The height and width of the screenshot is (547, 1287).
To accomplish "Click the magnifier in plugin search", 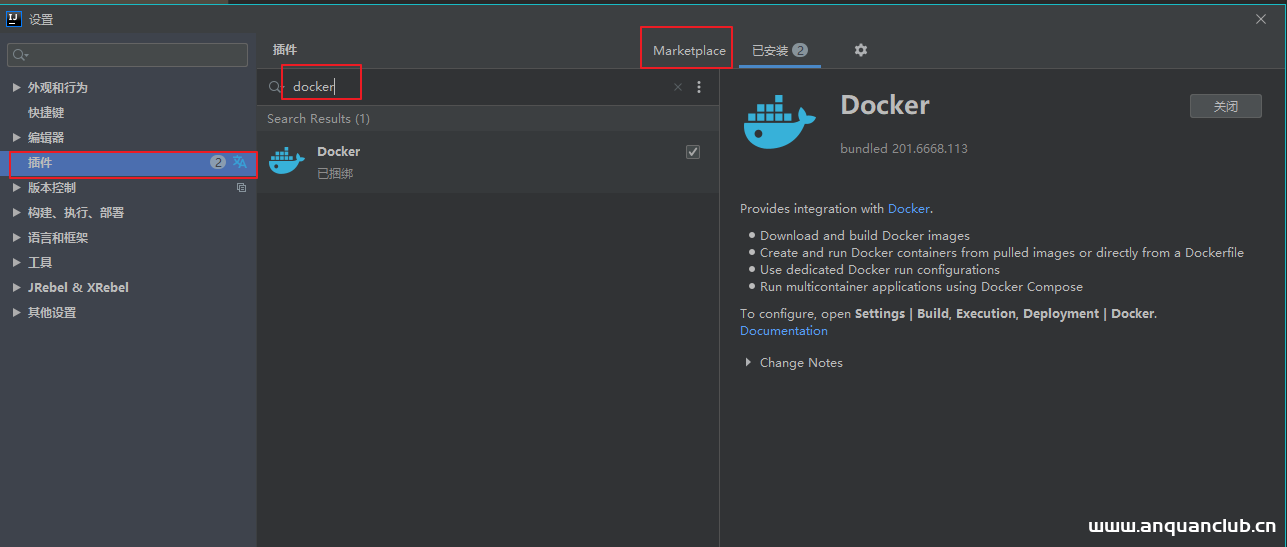I will point(275,87).
